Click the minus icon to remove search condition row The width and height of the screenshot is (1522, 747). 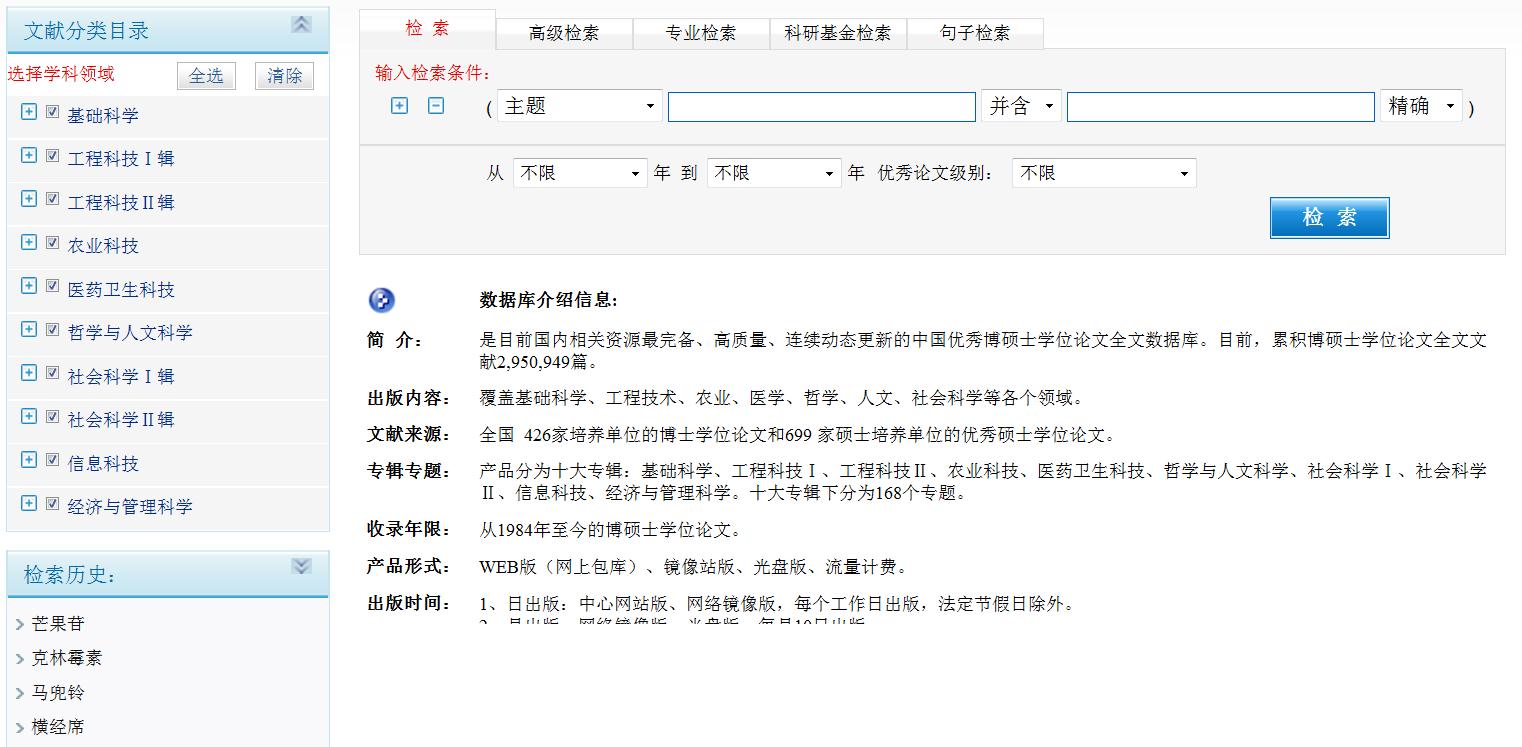[x=436, y=106]
